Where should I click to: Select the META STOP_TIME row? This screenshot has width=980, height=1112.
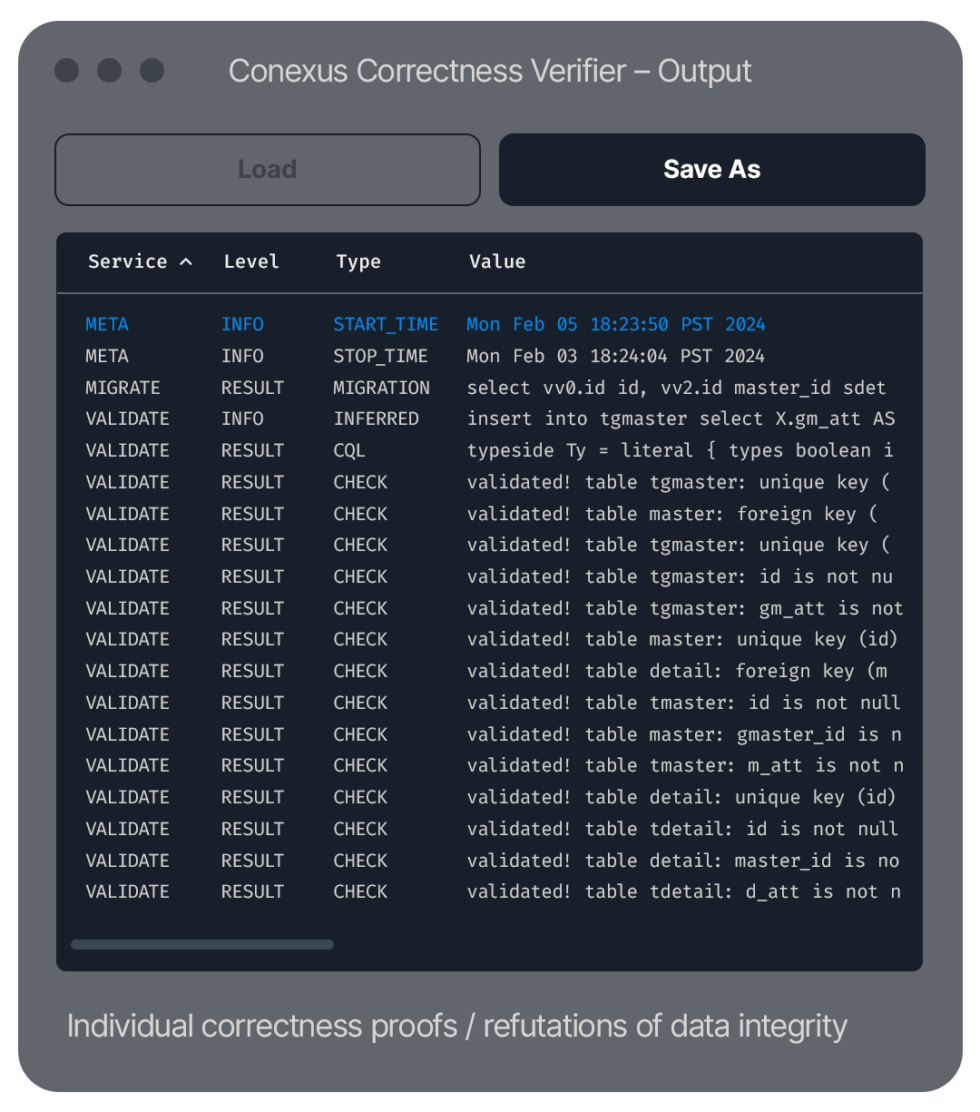click(490, 356)
